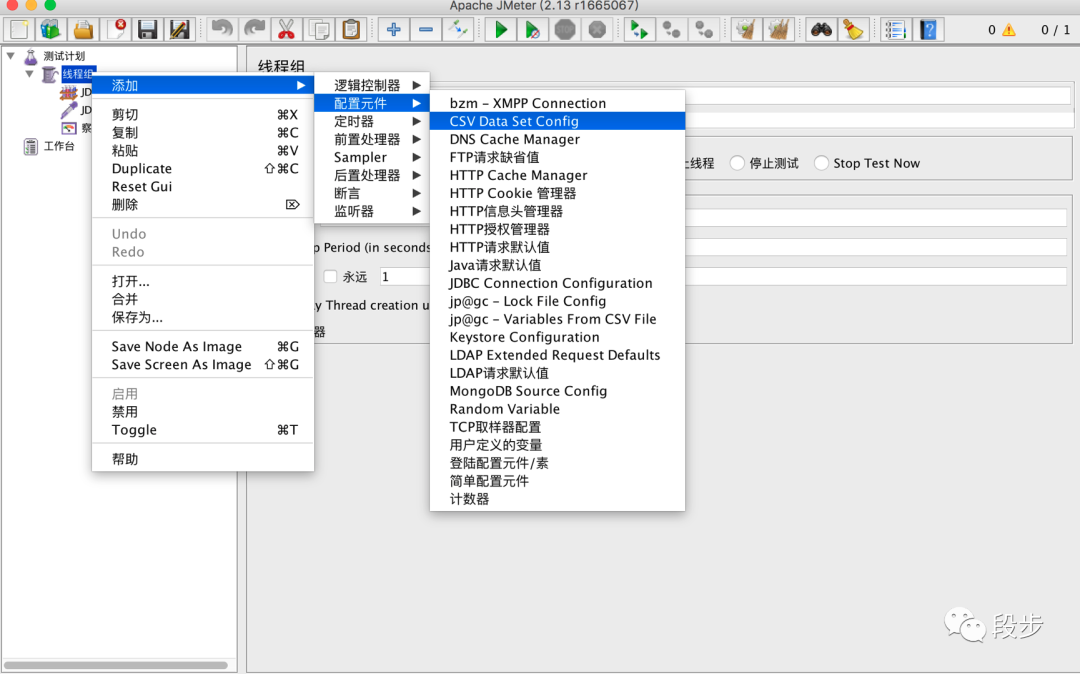Click 帮助 in context menu
1080x674 pixels.
[203, 459]
